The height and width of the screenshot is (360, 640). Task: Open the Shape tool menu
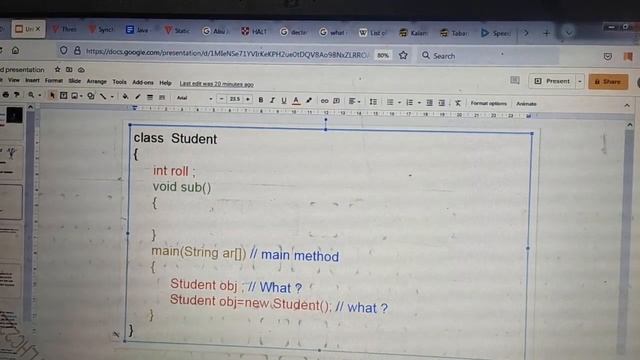[x=91, y=96]
